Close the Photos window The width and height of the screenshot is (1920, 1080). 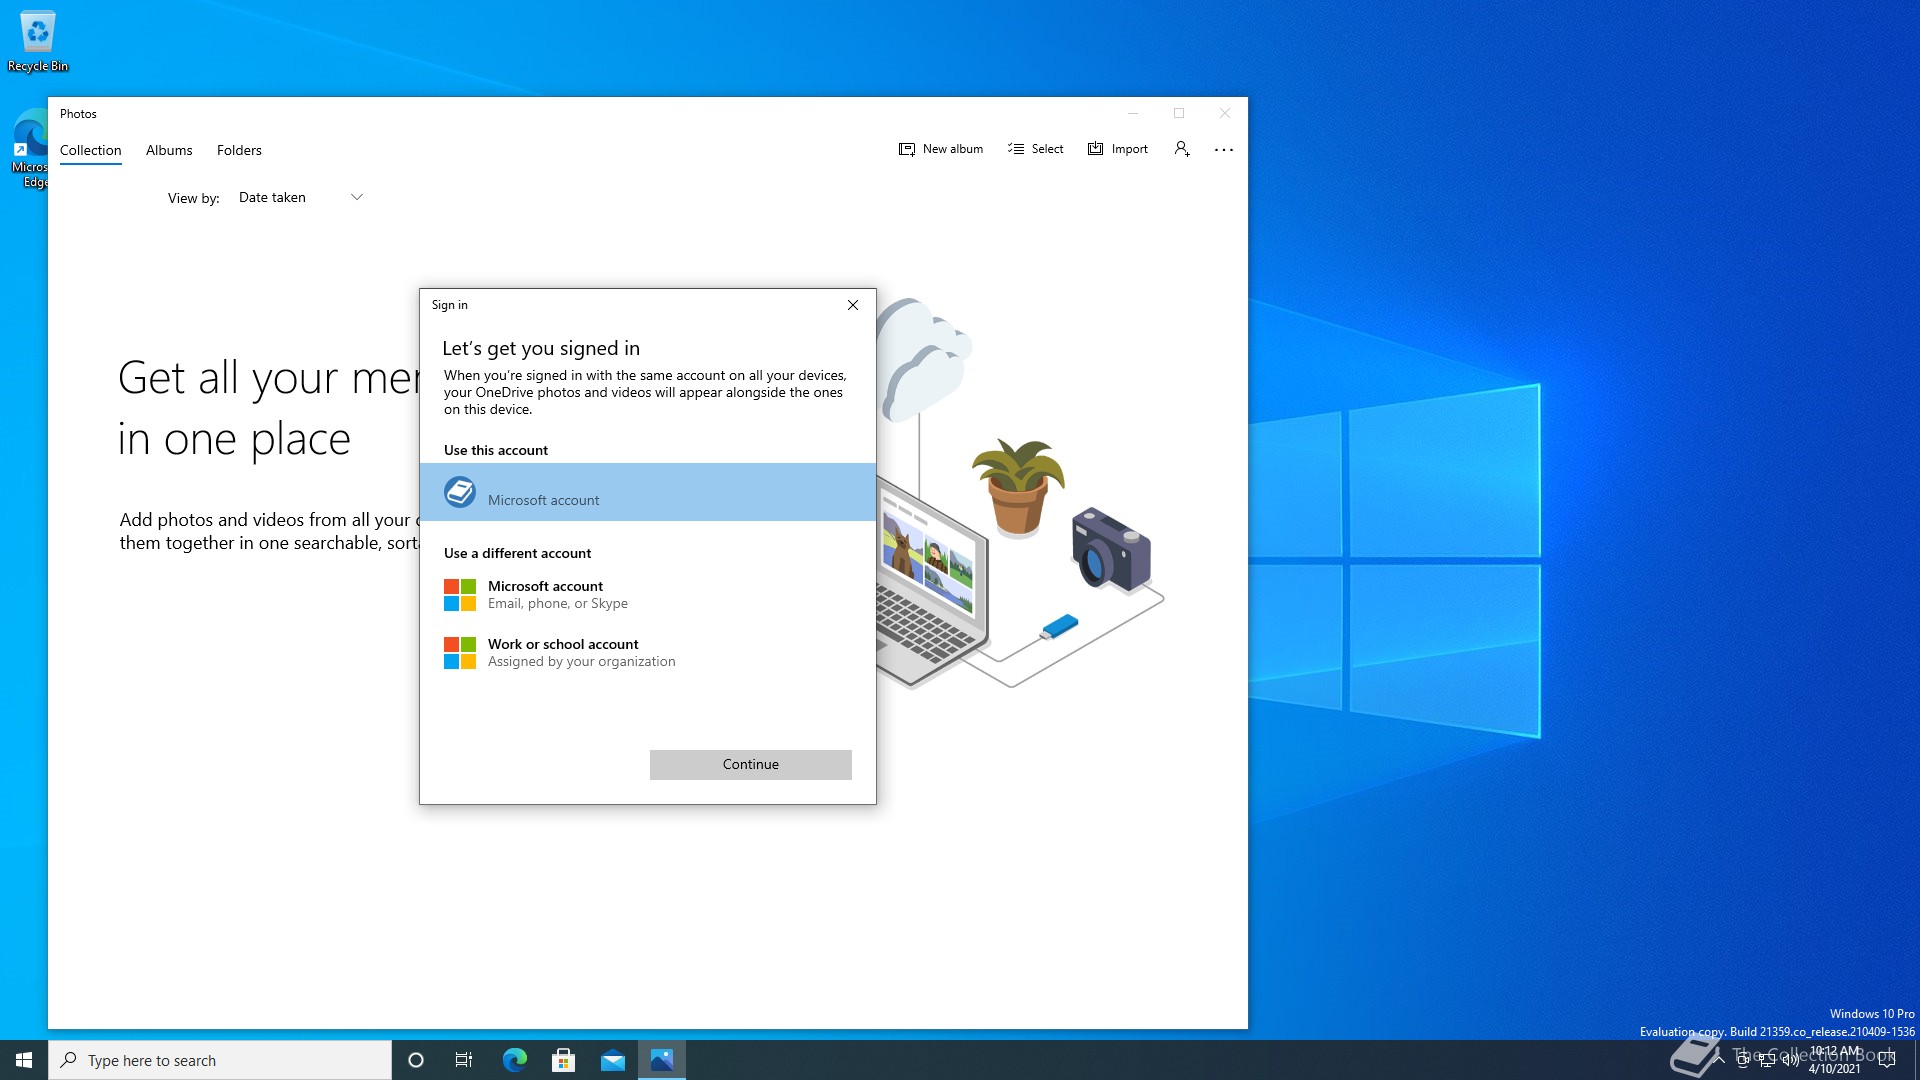click(x=1225, y=113)
